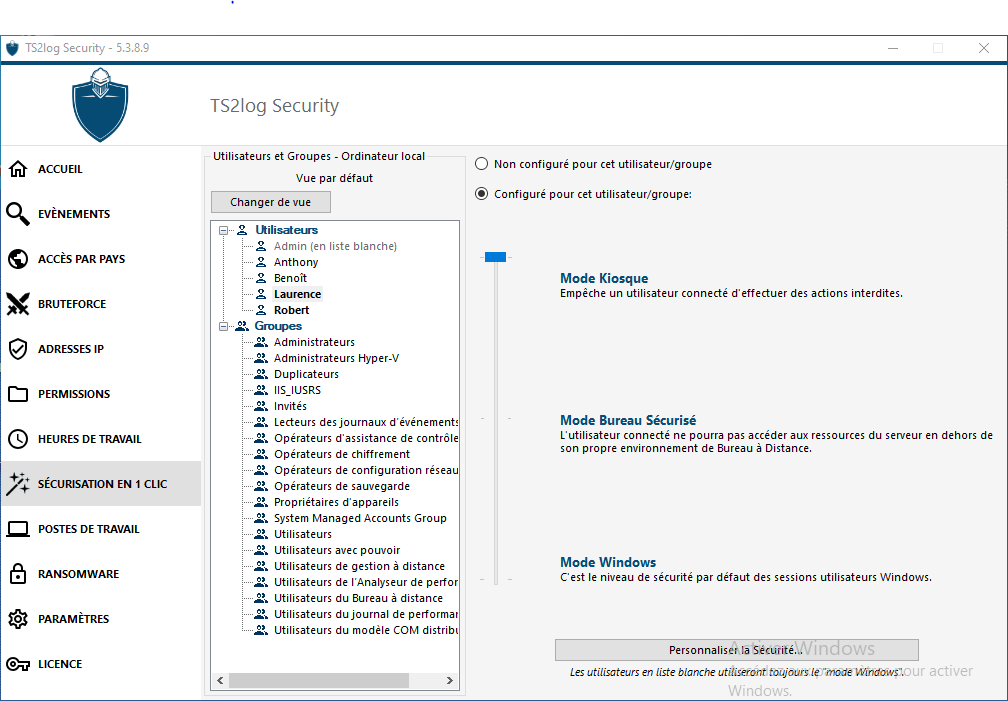
Task: Click the Mode Bureau Sécurisé heading
Action: (628, 421)
